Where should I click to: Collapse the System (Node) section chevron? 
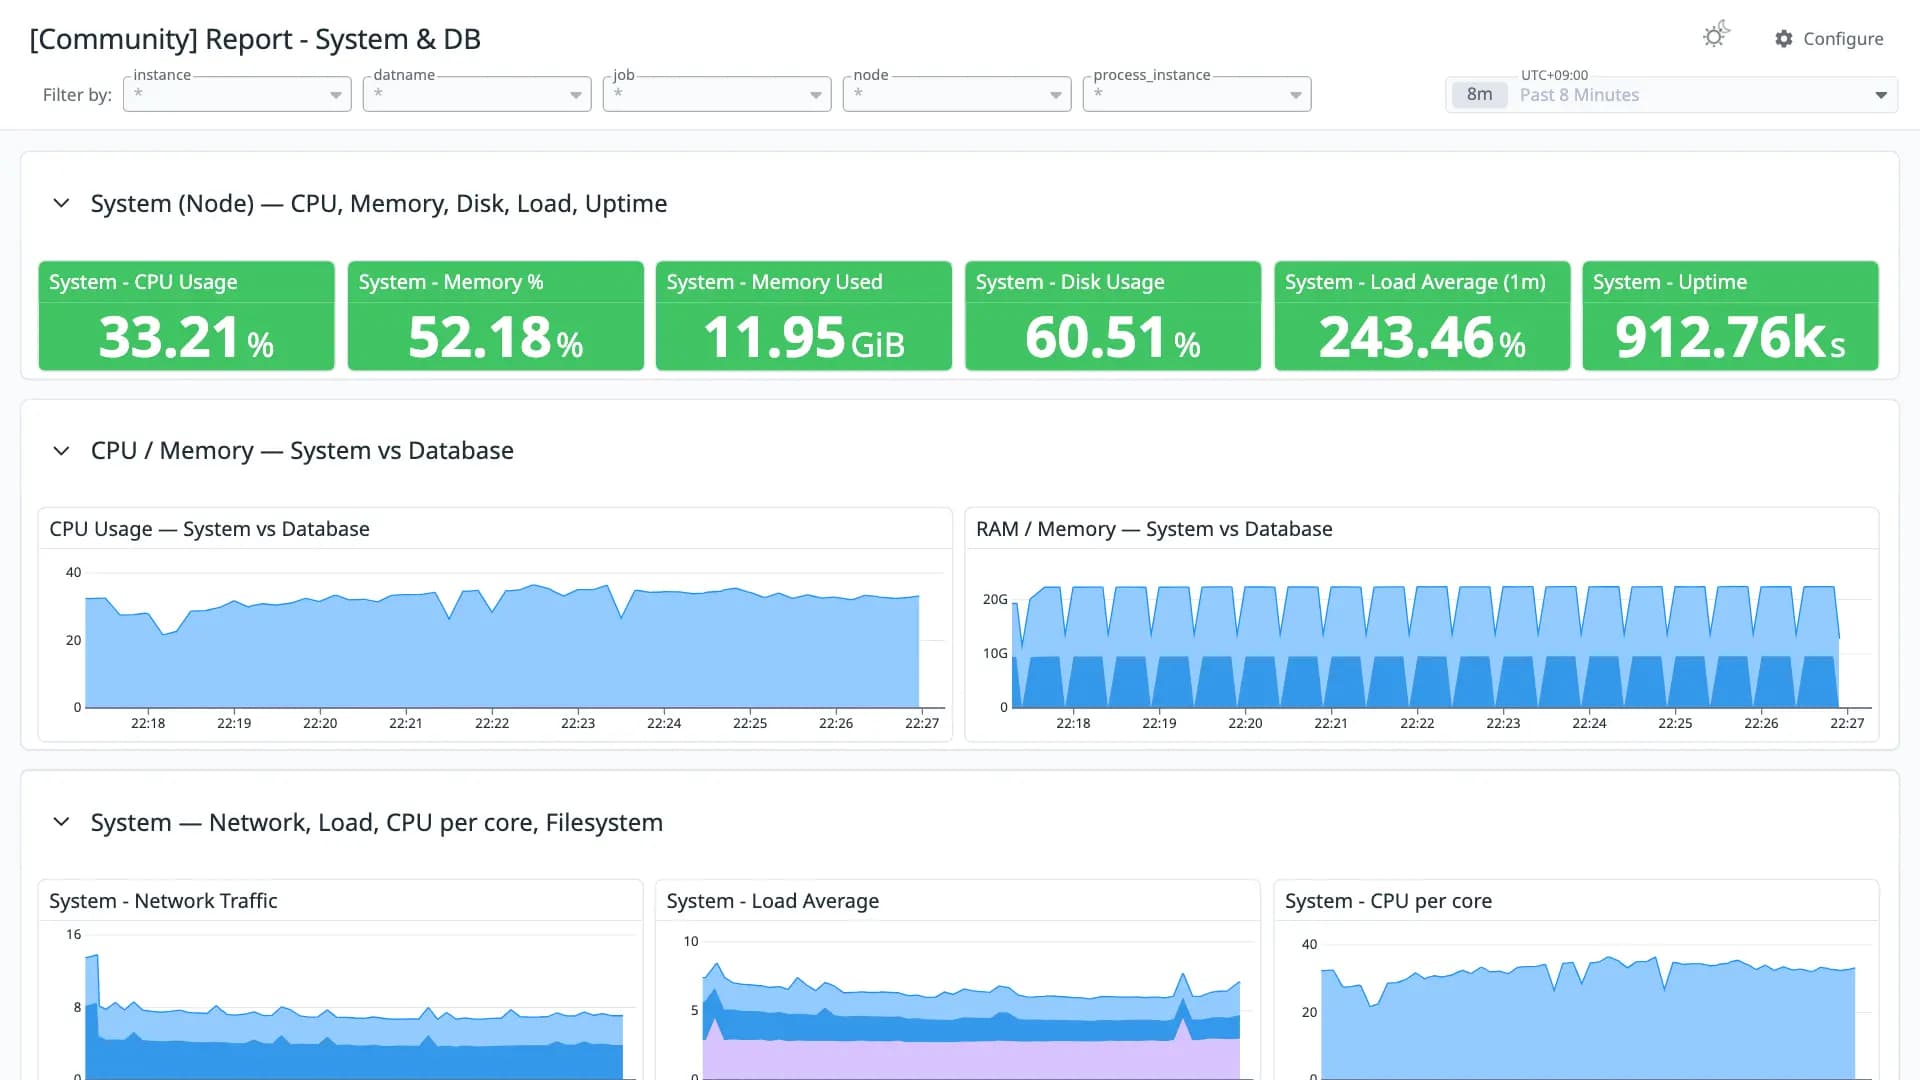coord(61,203)
